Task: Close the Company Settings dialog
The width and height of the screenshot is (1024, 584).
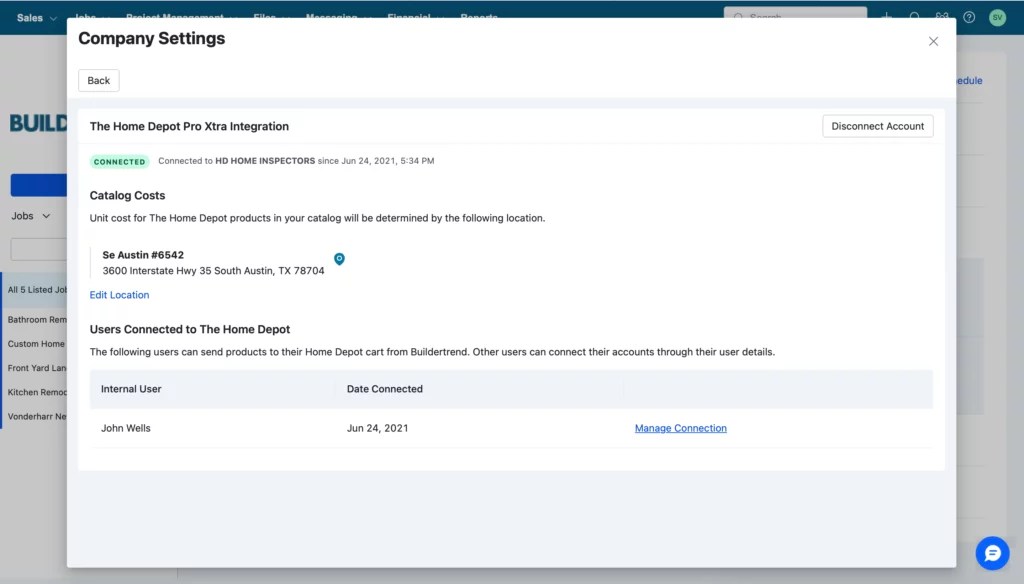Action: click(933, 41)
